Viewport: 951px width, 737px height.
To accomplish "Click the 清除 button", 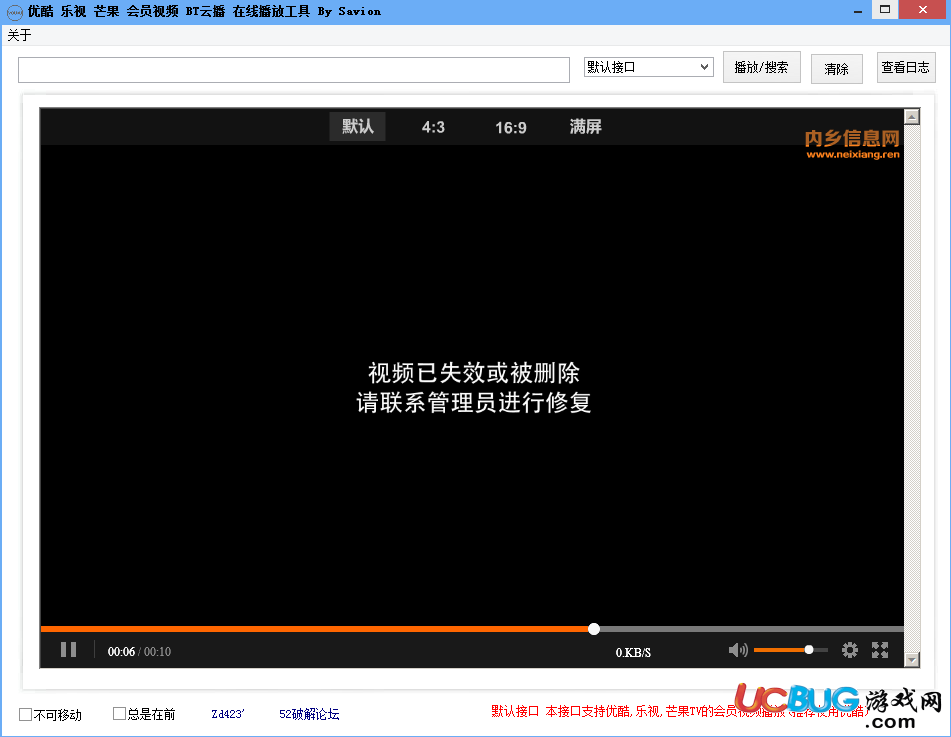I will pos(836,69).
